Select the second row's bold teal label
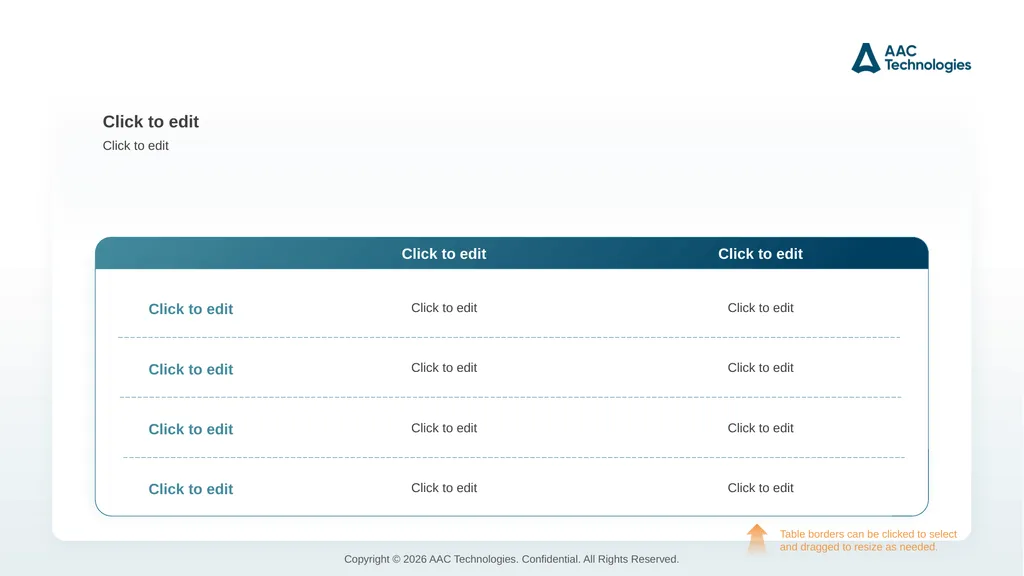Viewport: 1024px width, 576px height. (191, 370)
